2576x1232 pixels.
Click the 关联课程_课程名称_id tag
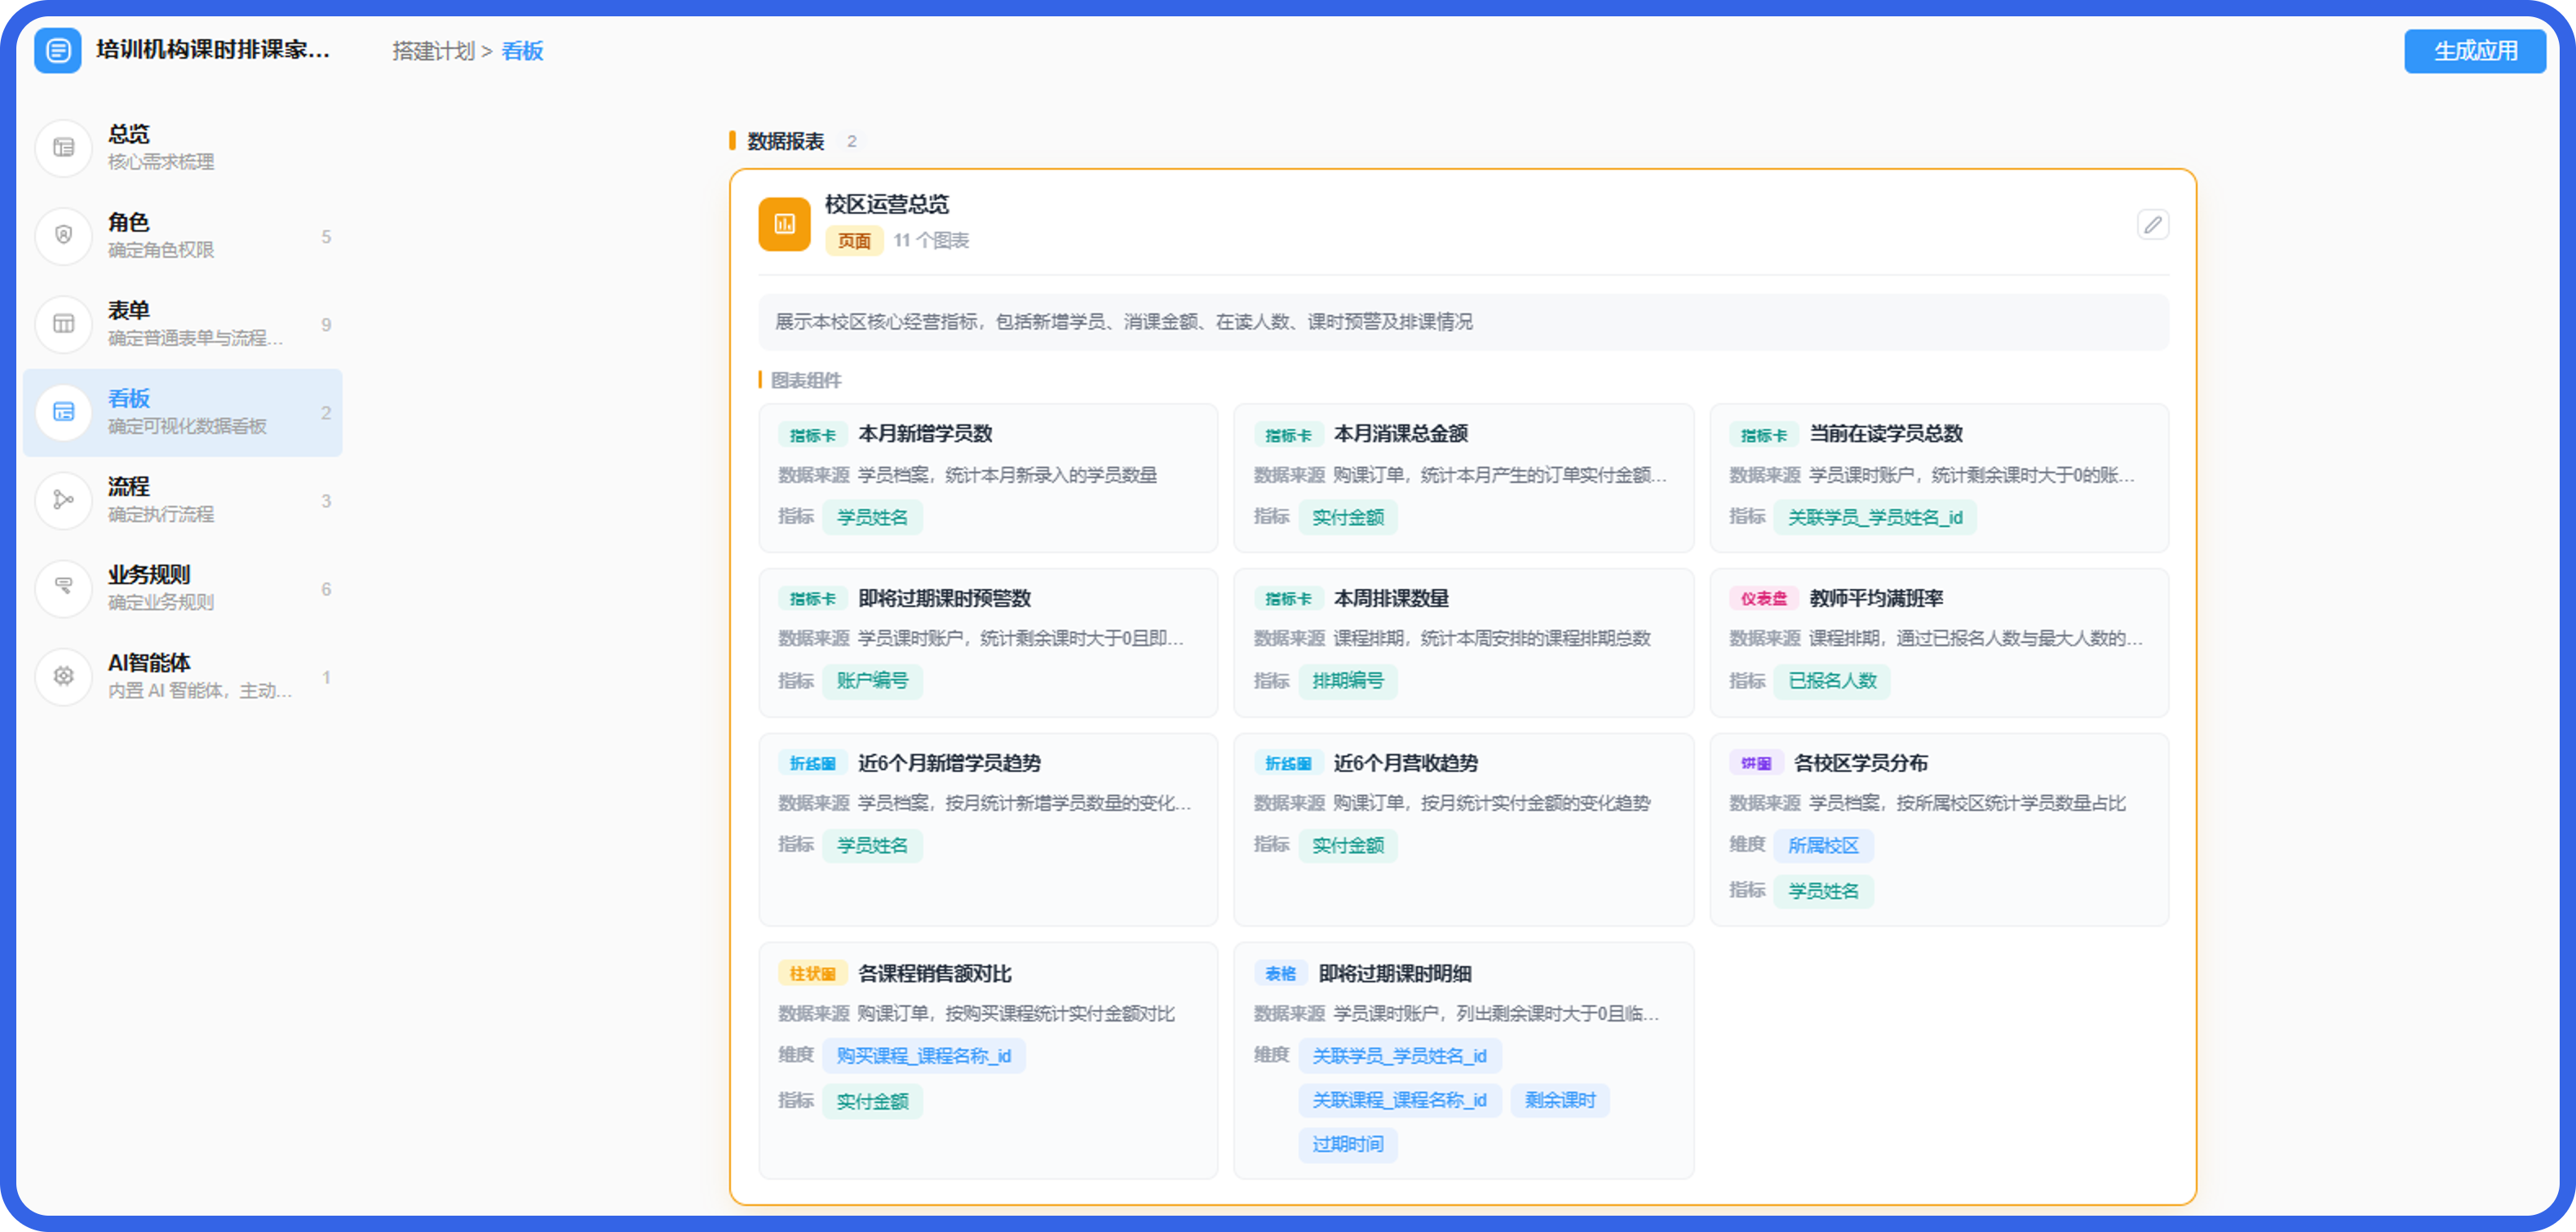(x=1399, y=1100)
